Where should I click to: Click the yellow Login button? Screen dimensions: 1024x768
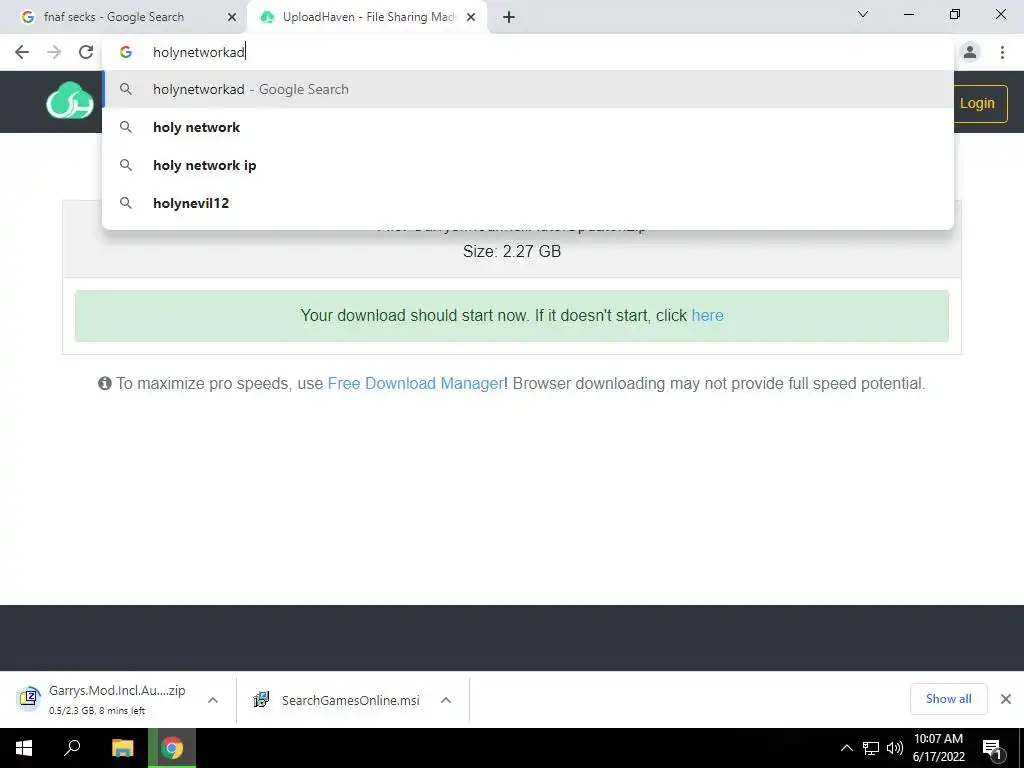pos(980,103)
